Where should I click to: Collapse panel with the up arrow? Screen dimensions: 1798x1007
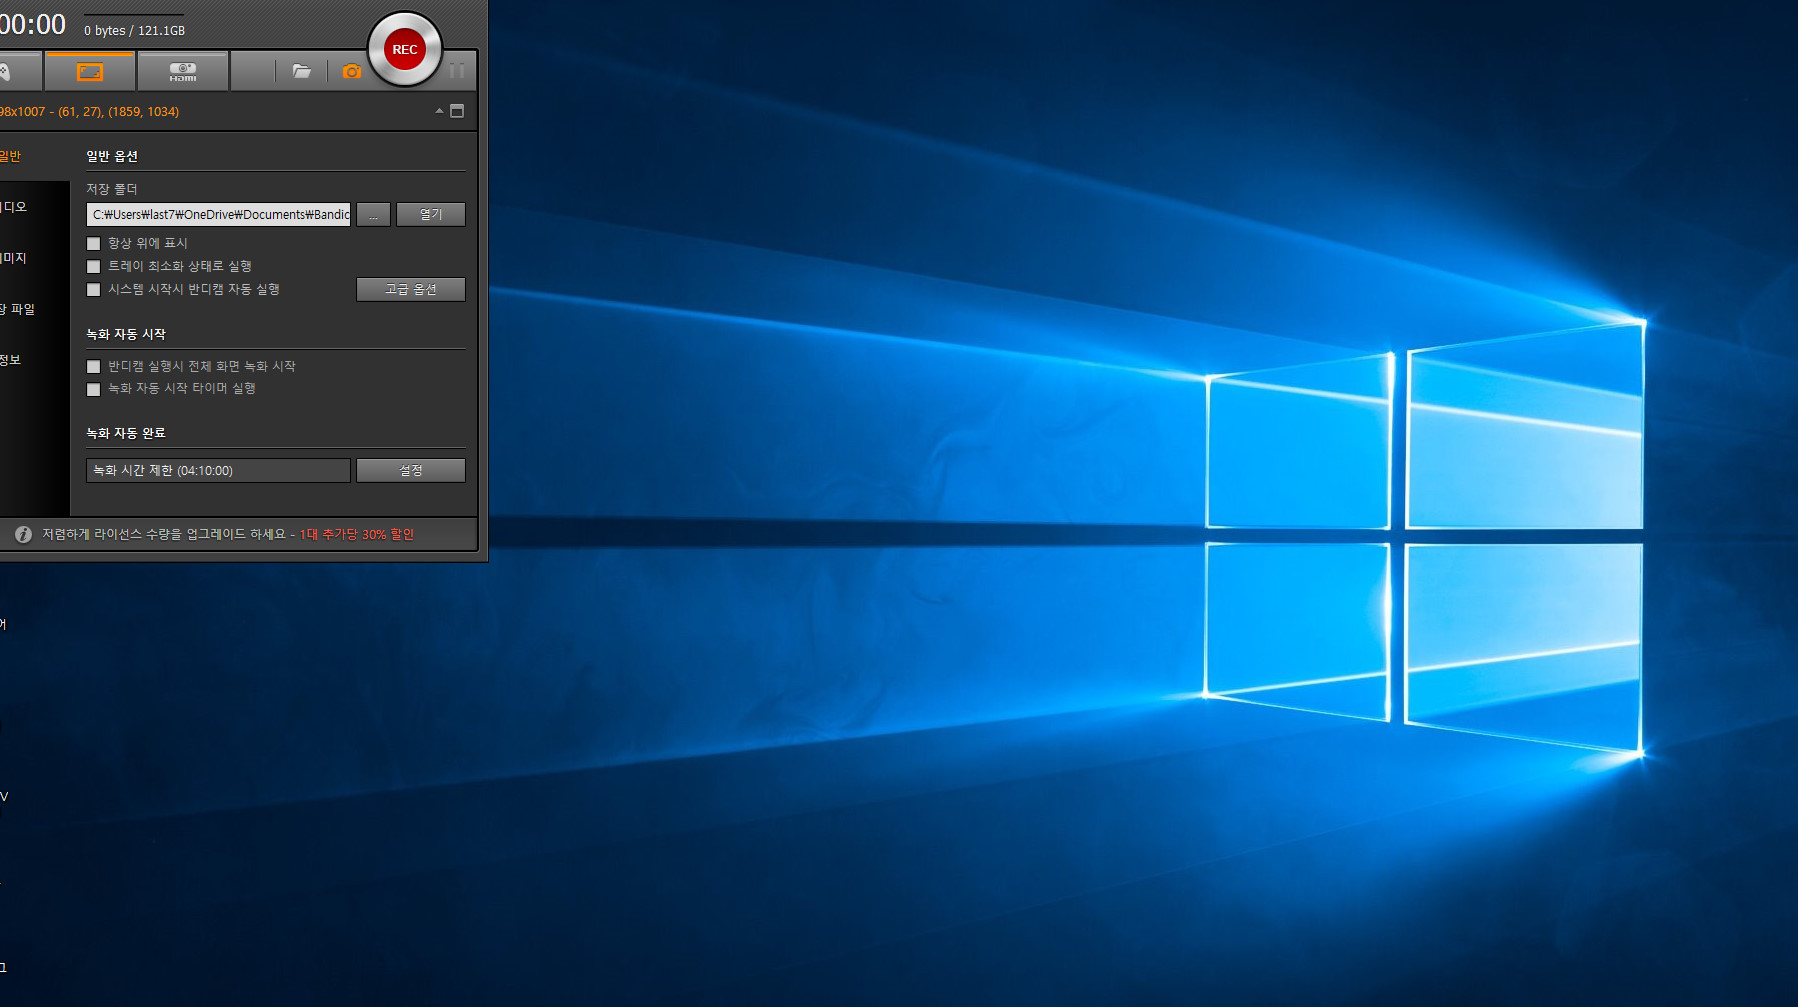(439, 111)
